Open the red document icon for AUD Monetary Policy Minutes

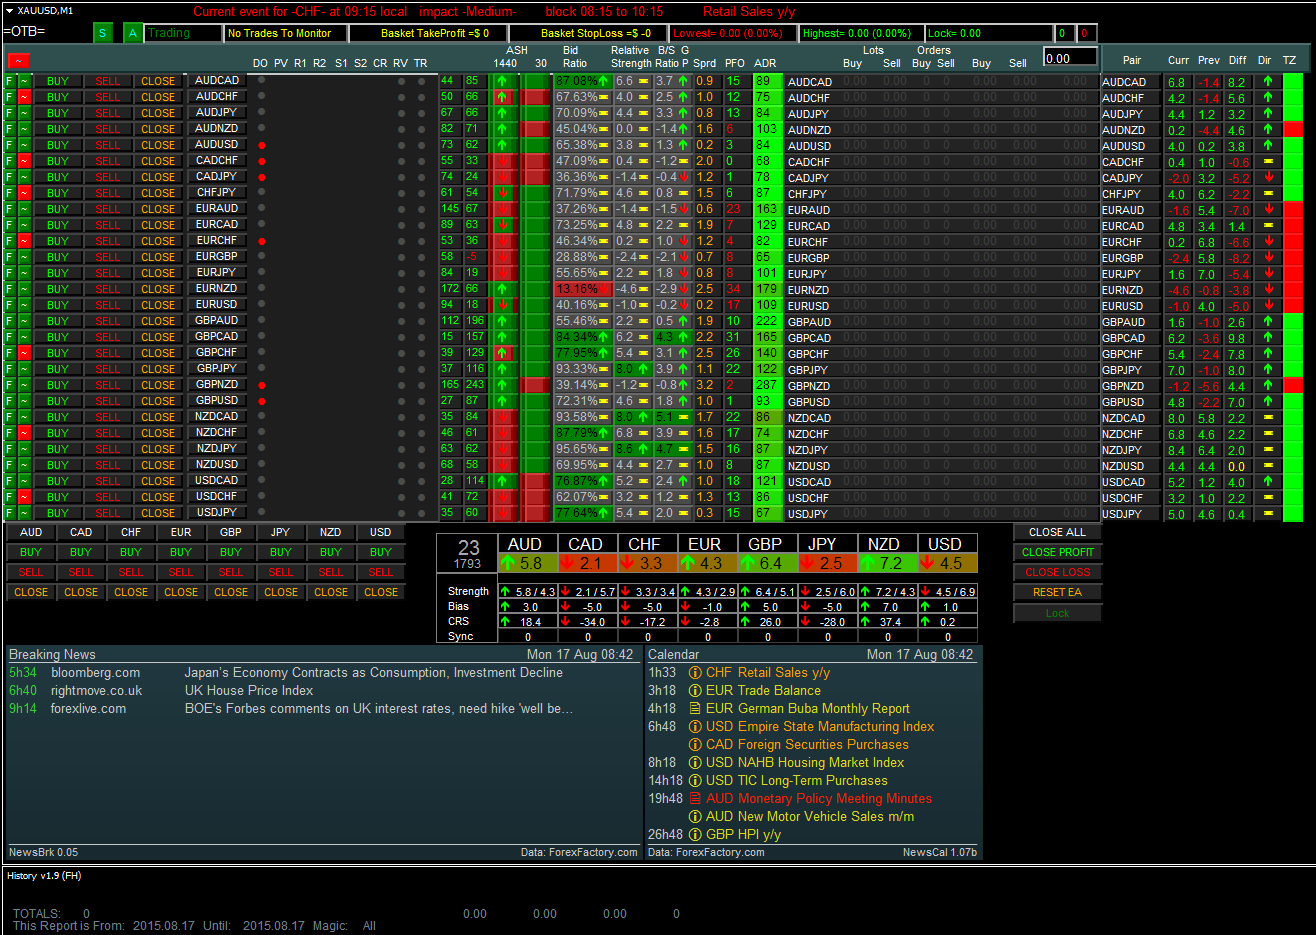(x=695, y=799)
